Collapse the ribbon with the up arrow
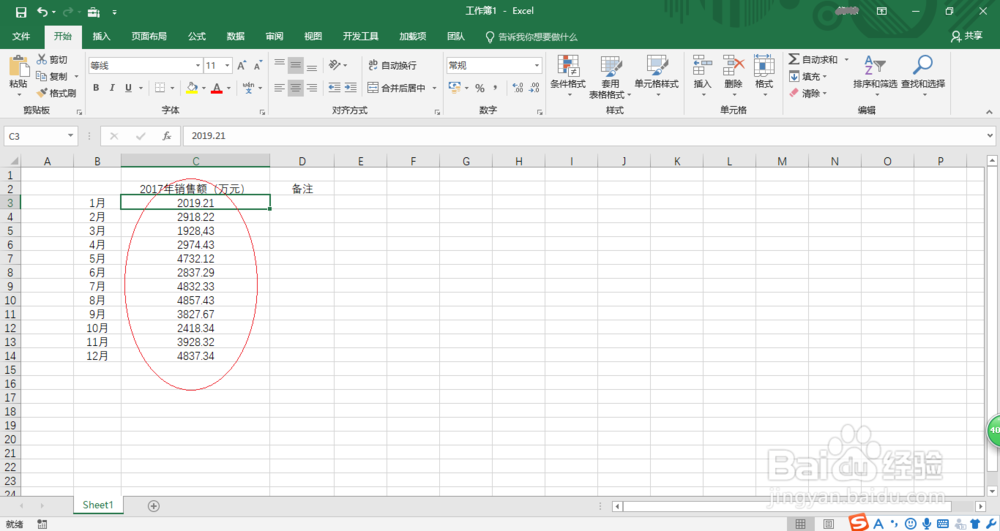 989,112
